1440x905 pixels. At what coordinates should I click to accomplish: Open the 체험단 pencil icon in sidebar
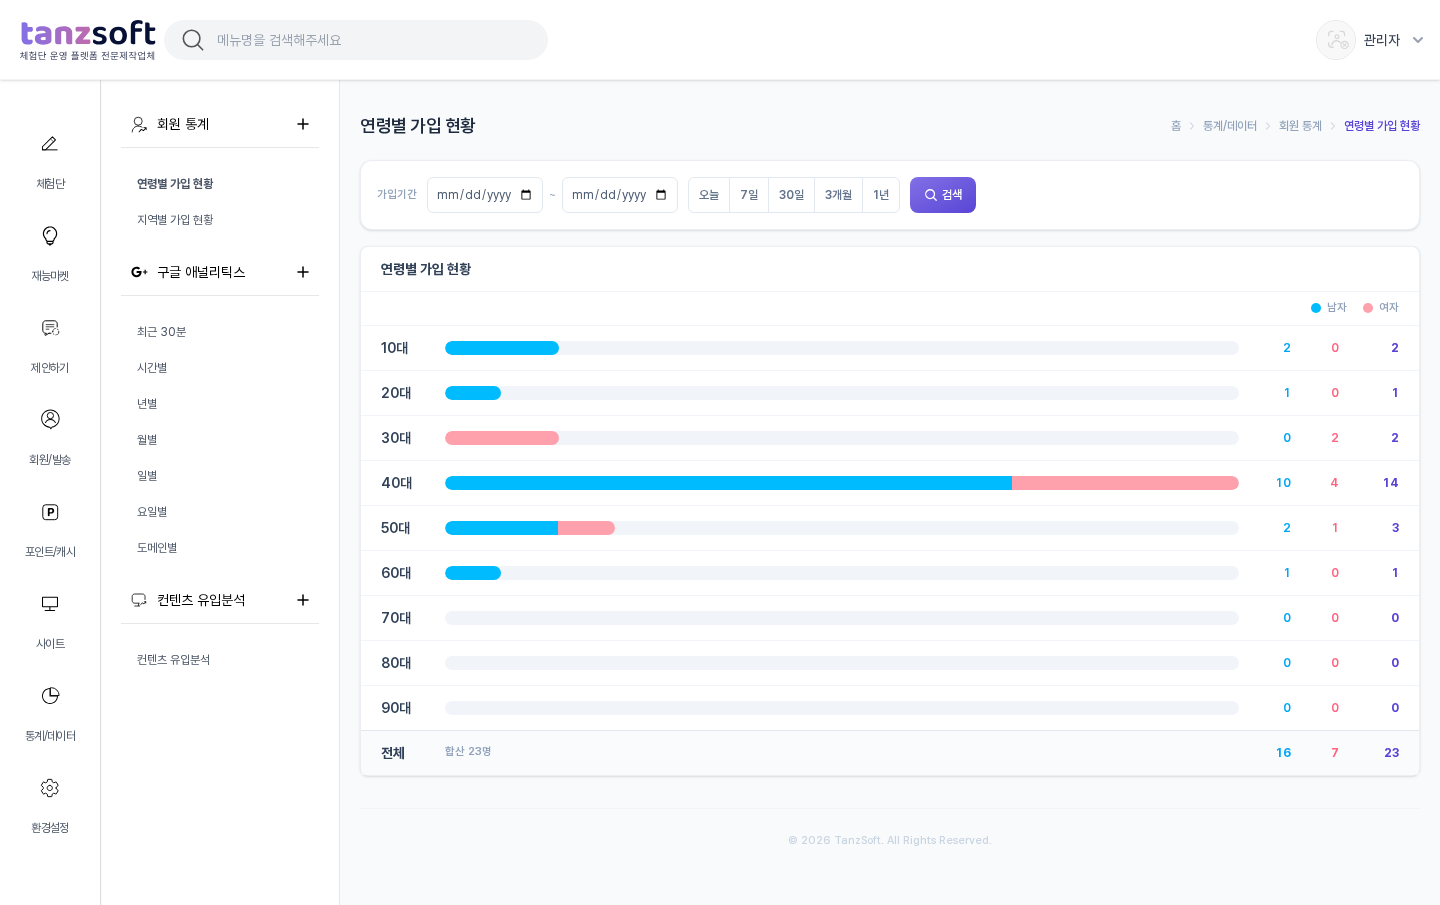coord(50,144)
